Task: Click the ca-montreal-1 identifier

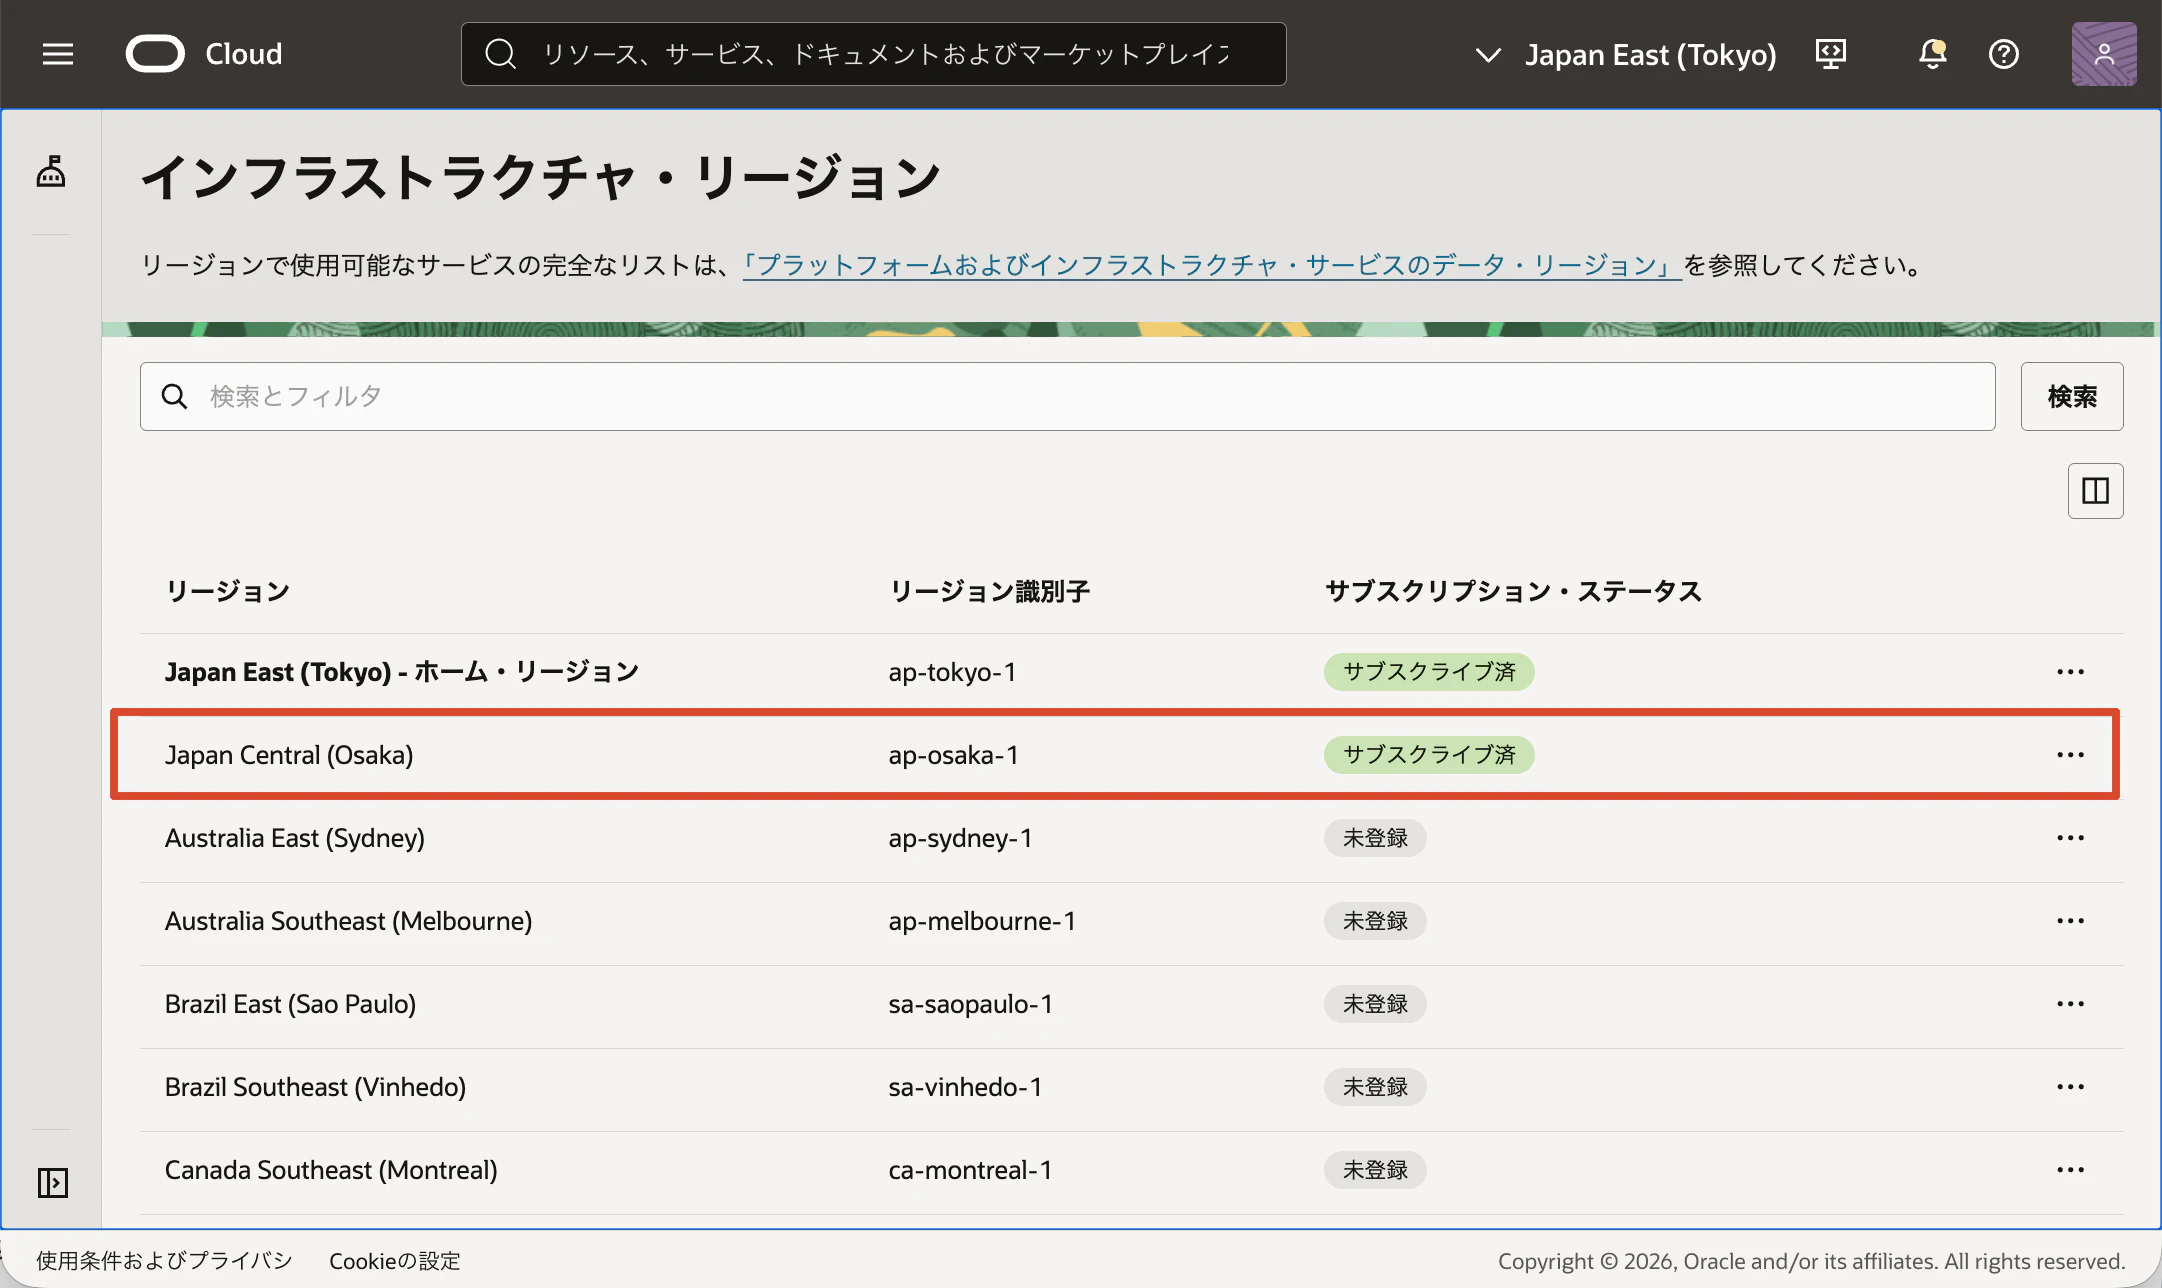Action: pos(970,1170)
